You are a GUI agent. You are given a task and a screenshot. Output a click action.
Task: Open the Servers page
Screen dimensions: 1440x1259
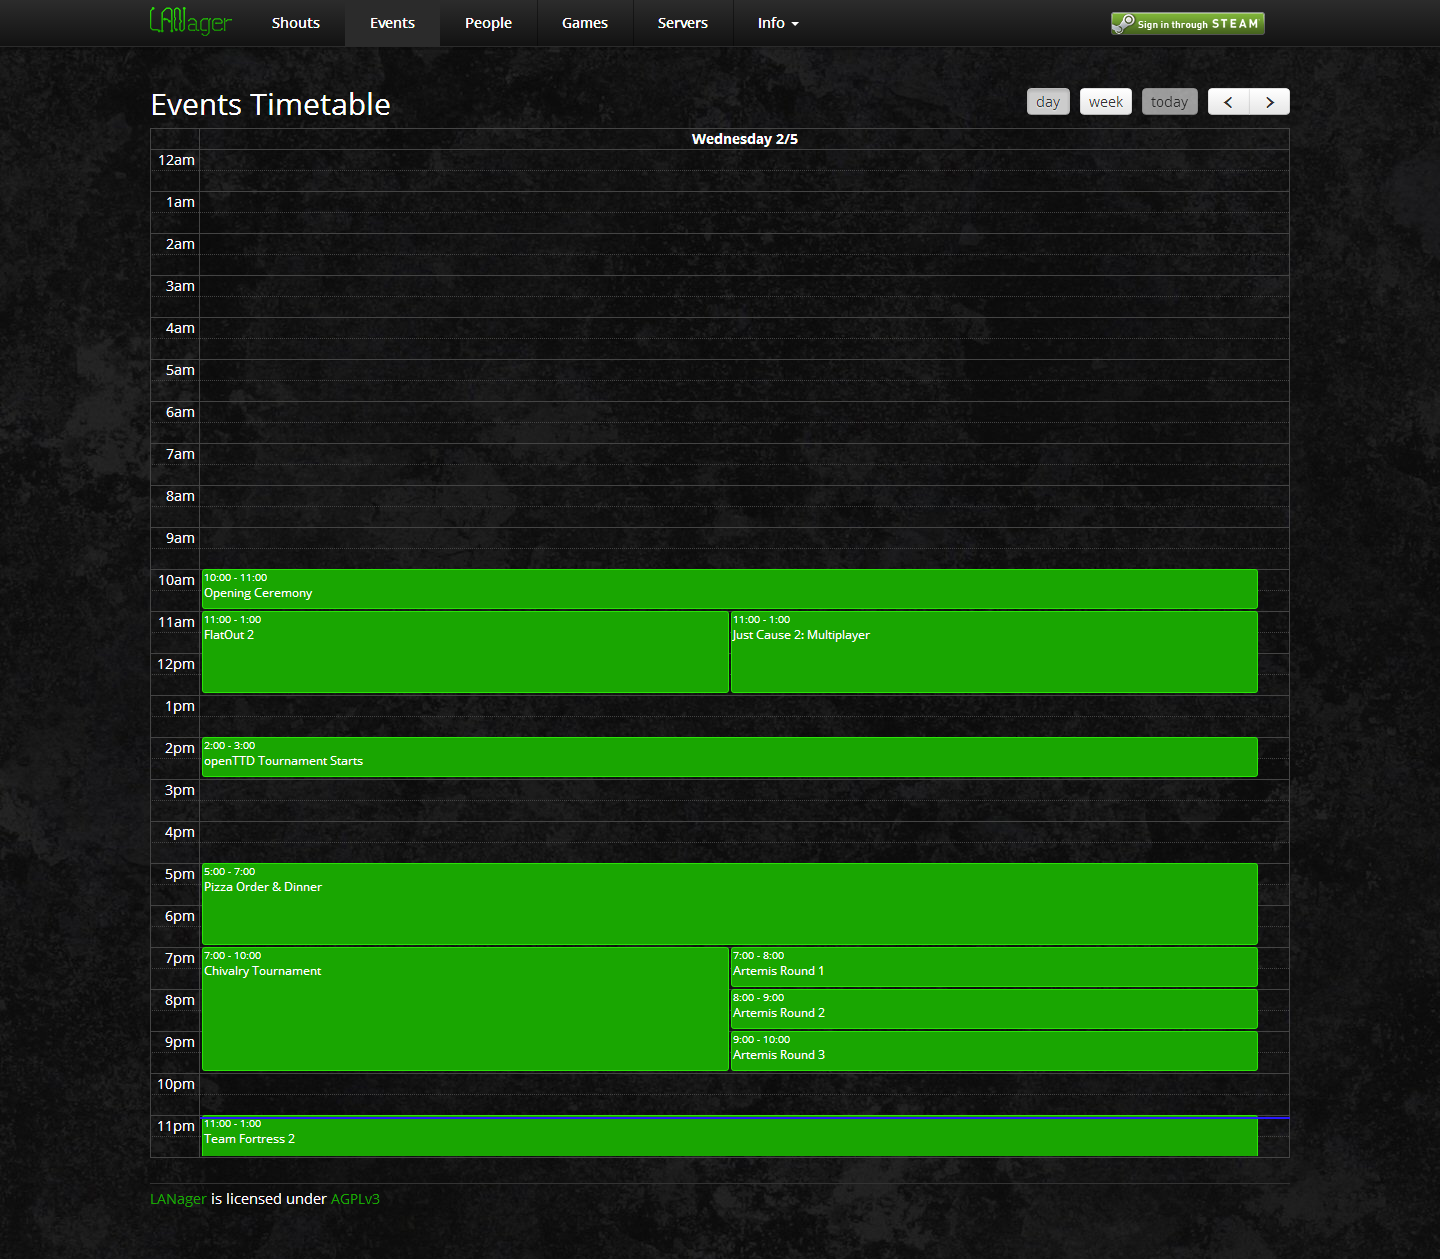[683, 23]
